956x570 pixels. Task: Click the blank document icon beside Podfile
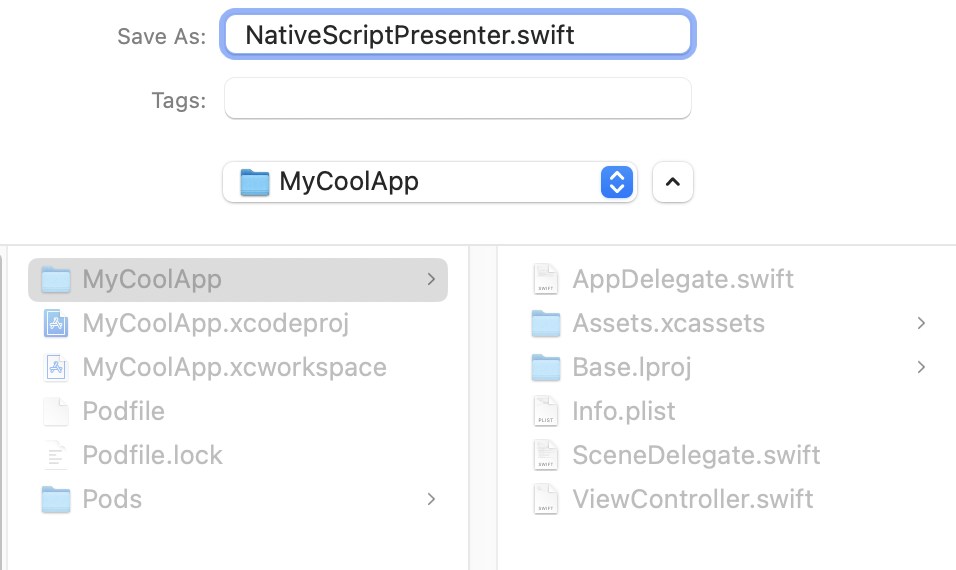click(55, 411)
